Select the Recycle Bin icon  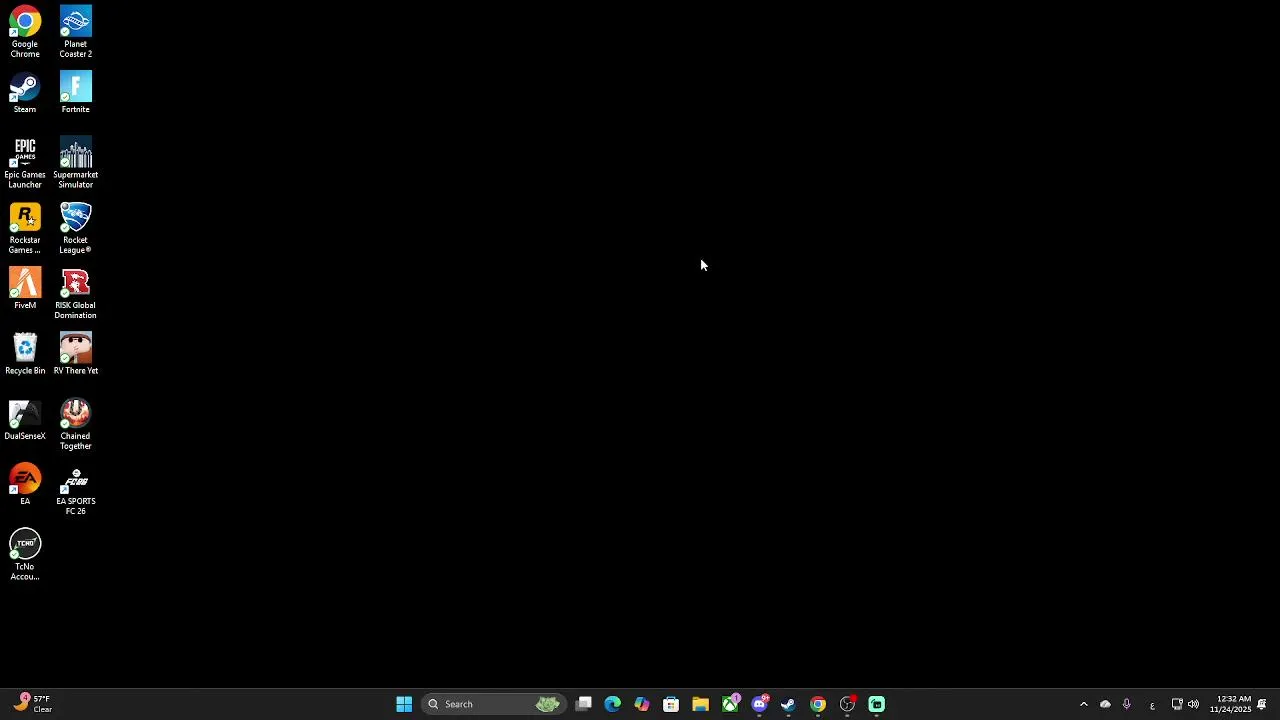point(25,354)
